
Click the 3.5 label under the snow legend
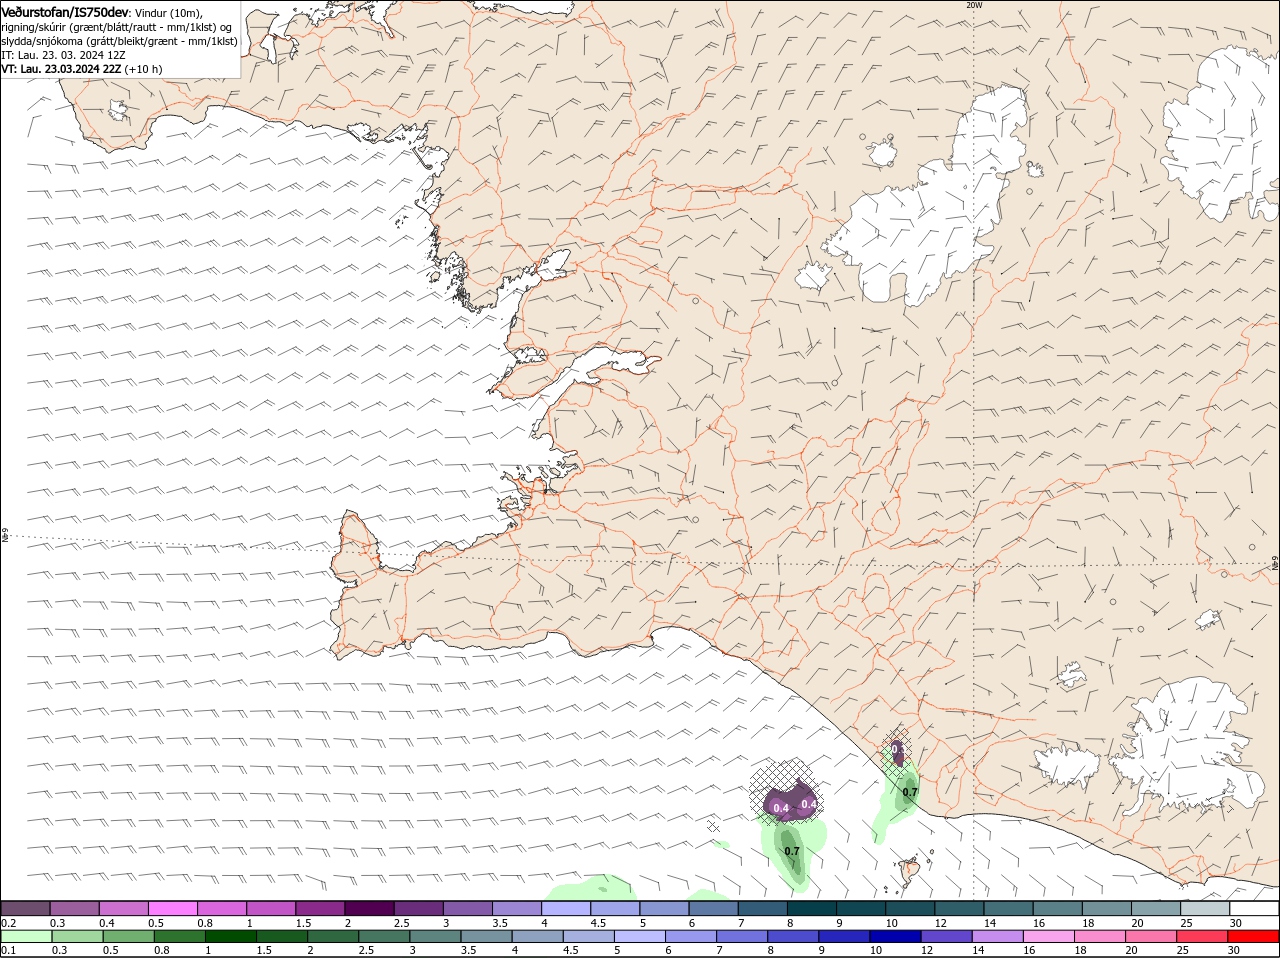[500, 923]
